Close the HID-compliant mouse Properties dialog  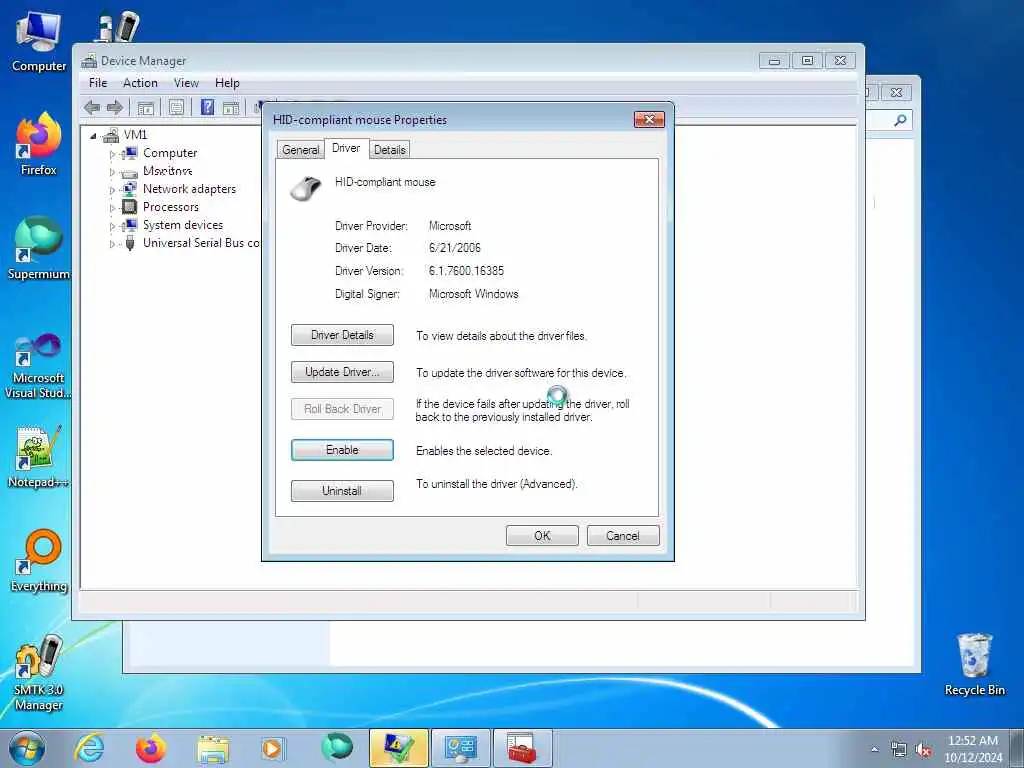click(x=649, y=120)
